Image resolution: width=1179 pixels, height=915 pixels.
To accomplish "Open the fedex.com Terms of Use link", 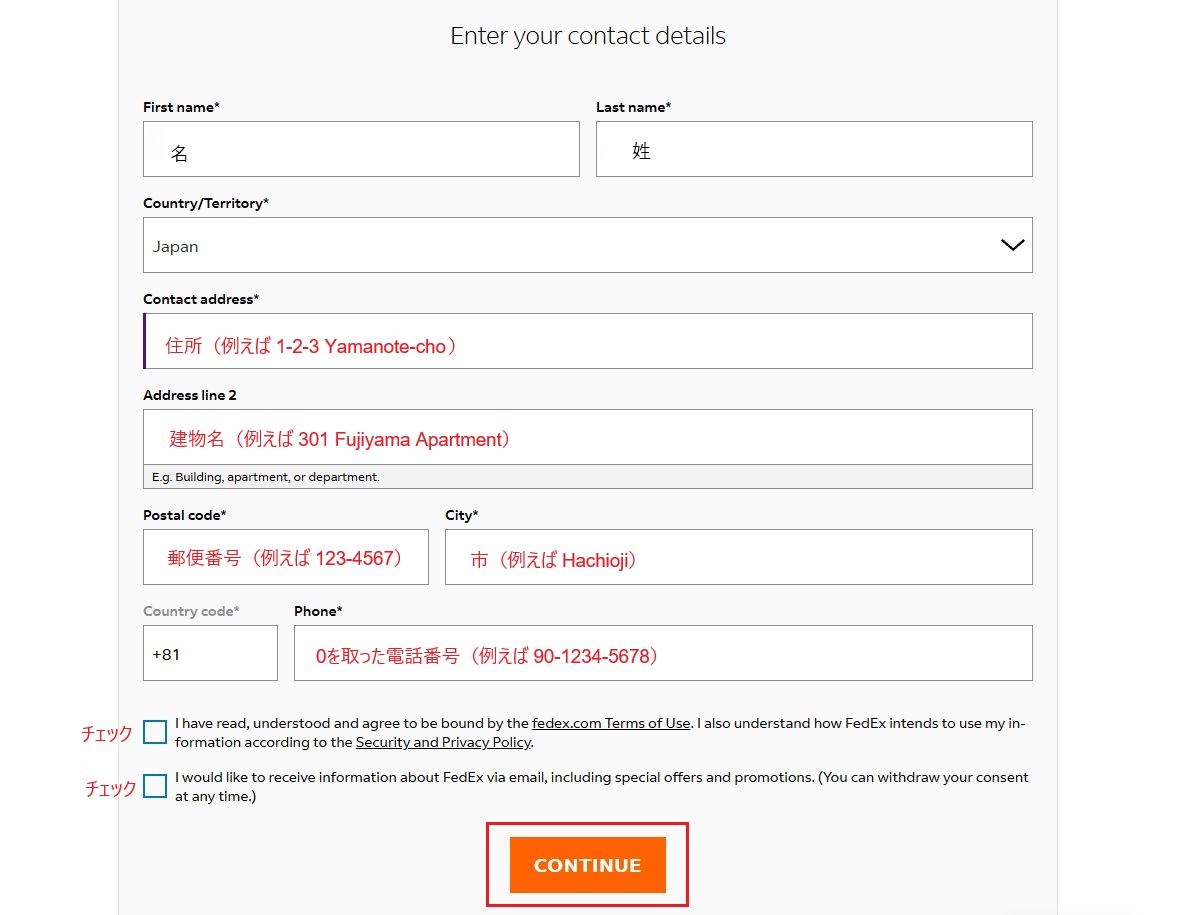I will click(611, 723).
